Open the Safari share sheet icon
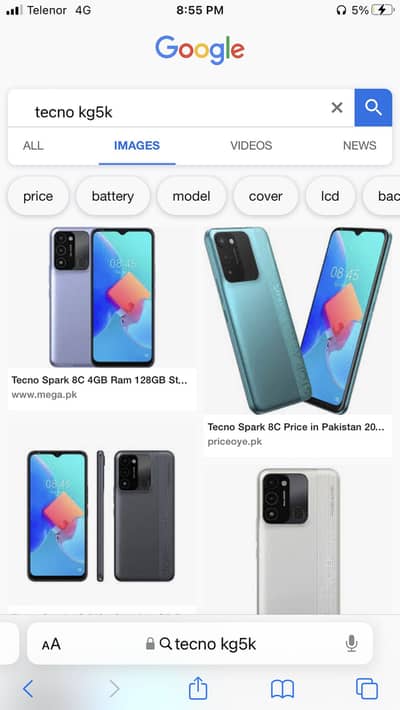 tap(198, 688)
